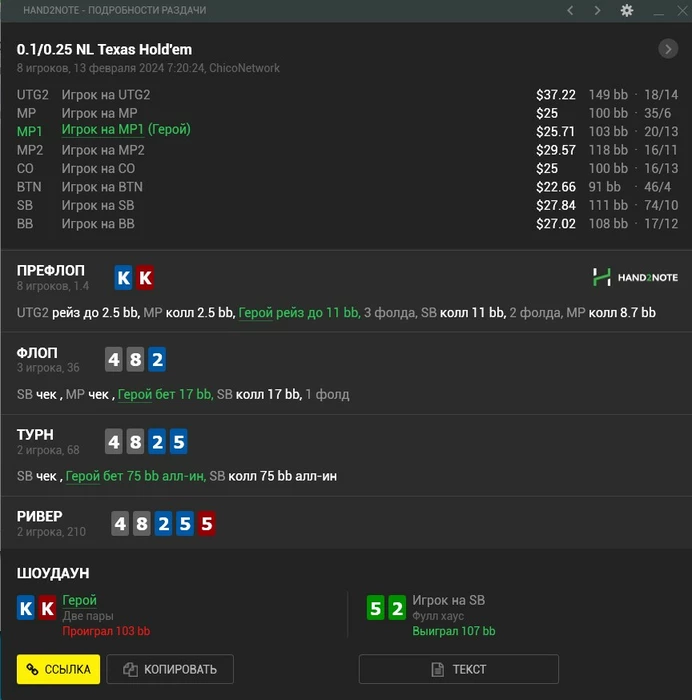The image size is (692, 700).
Task: Expand details with round chevron button
Action: pos(668,49)
